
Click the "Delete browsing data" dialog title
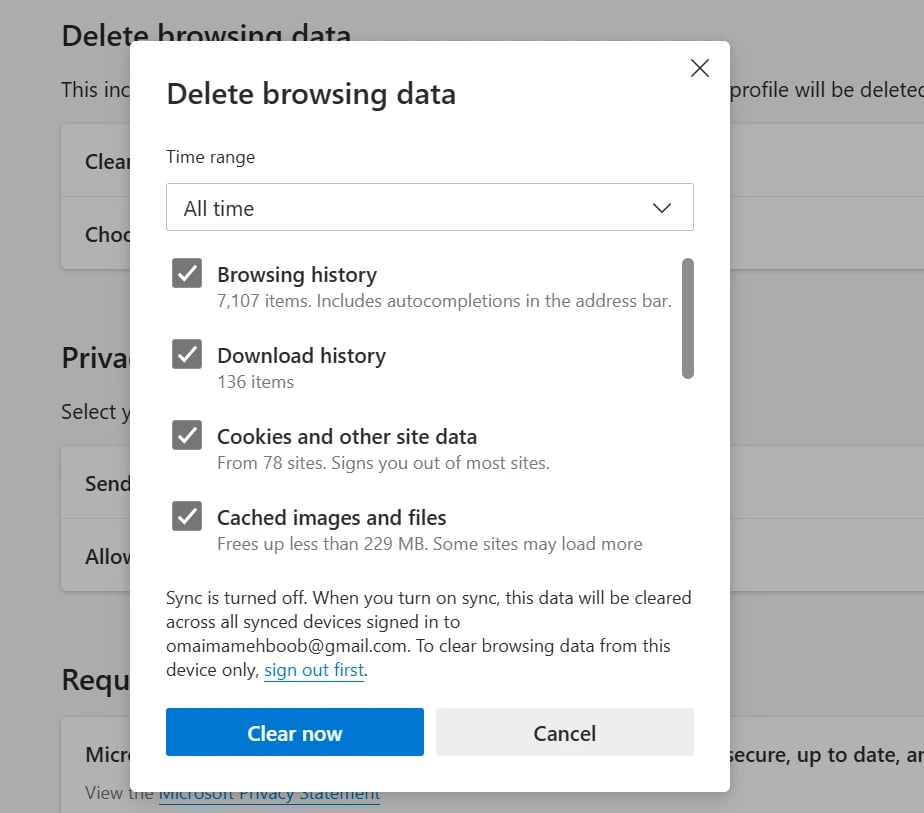pyautogui.click(x=311, y=93)
